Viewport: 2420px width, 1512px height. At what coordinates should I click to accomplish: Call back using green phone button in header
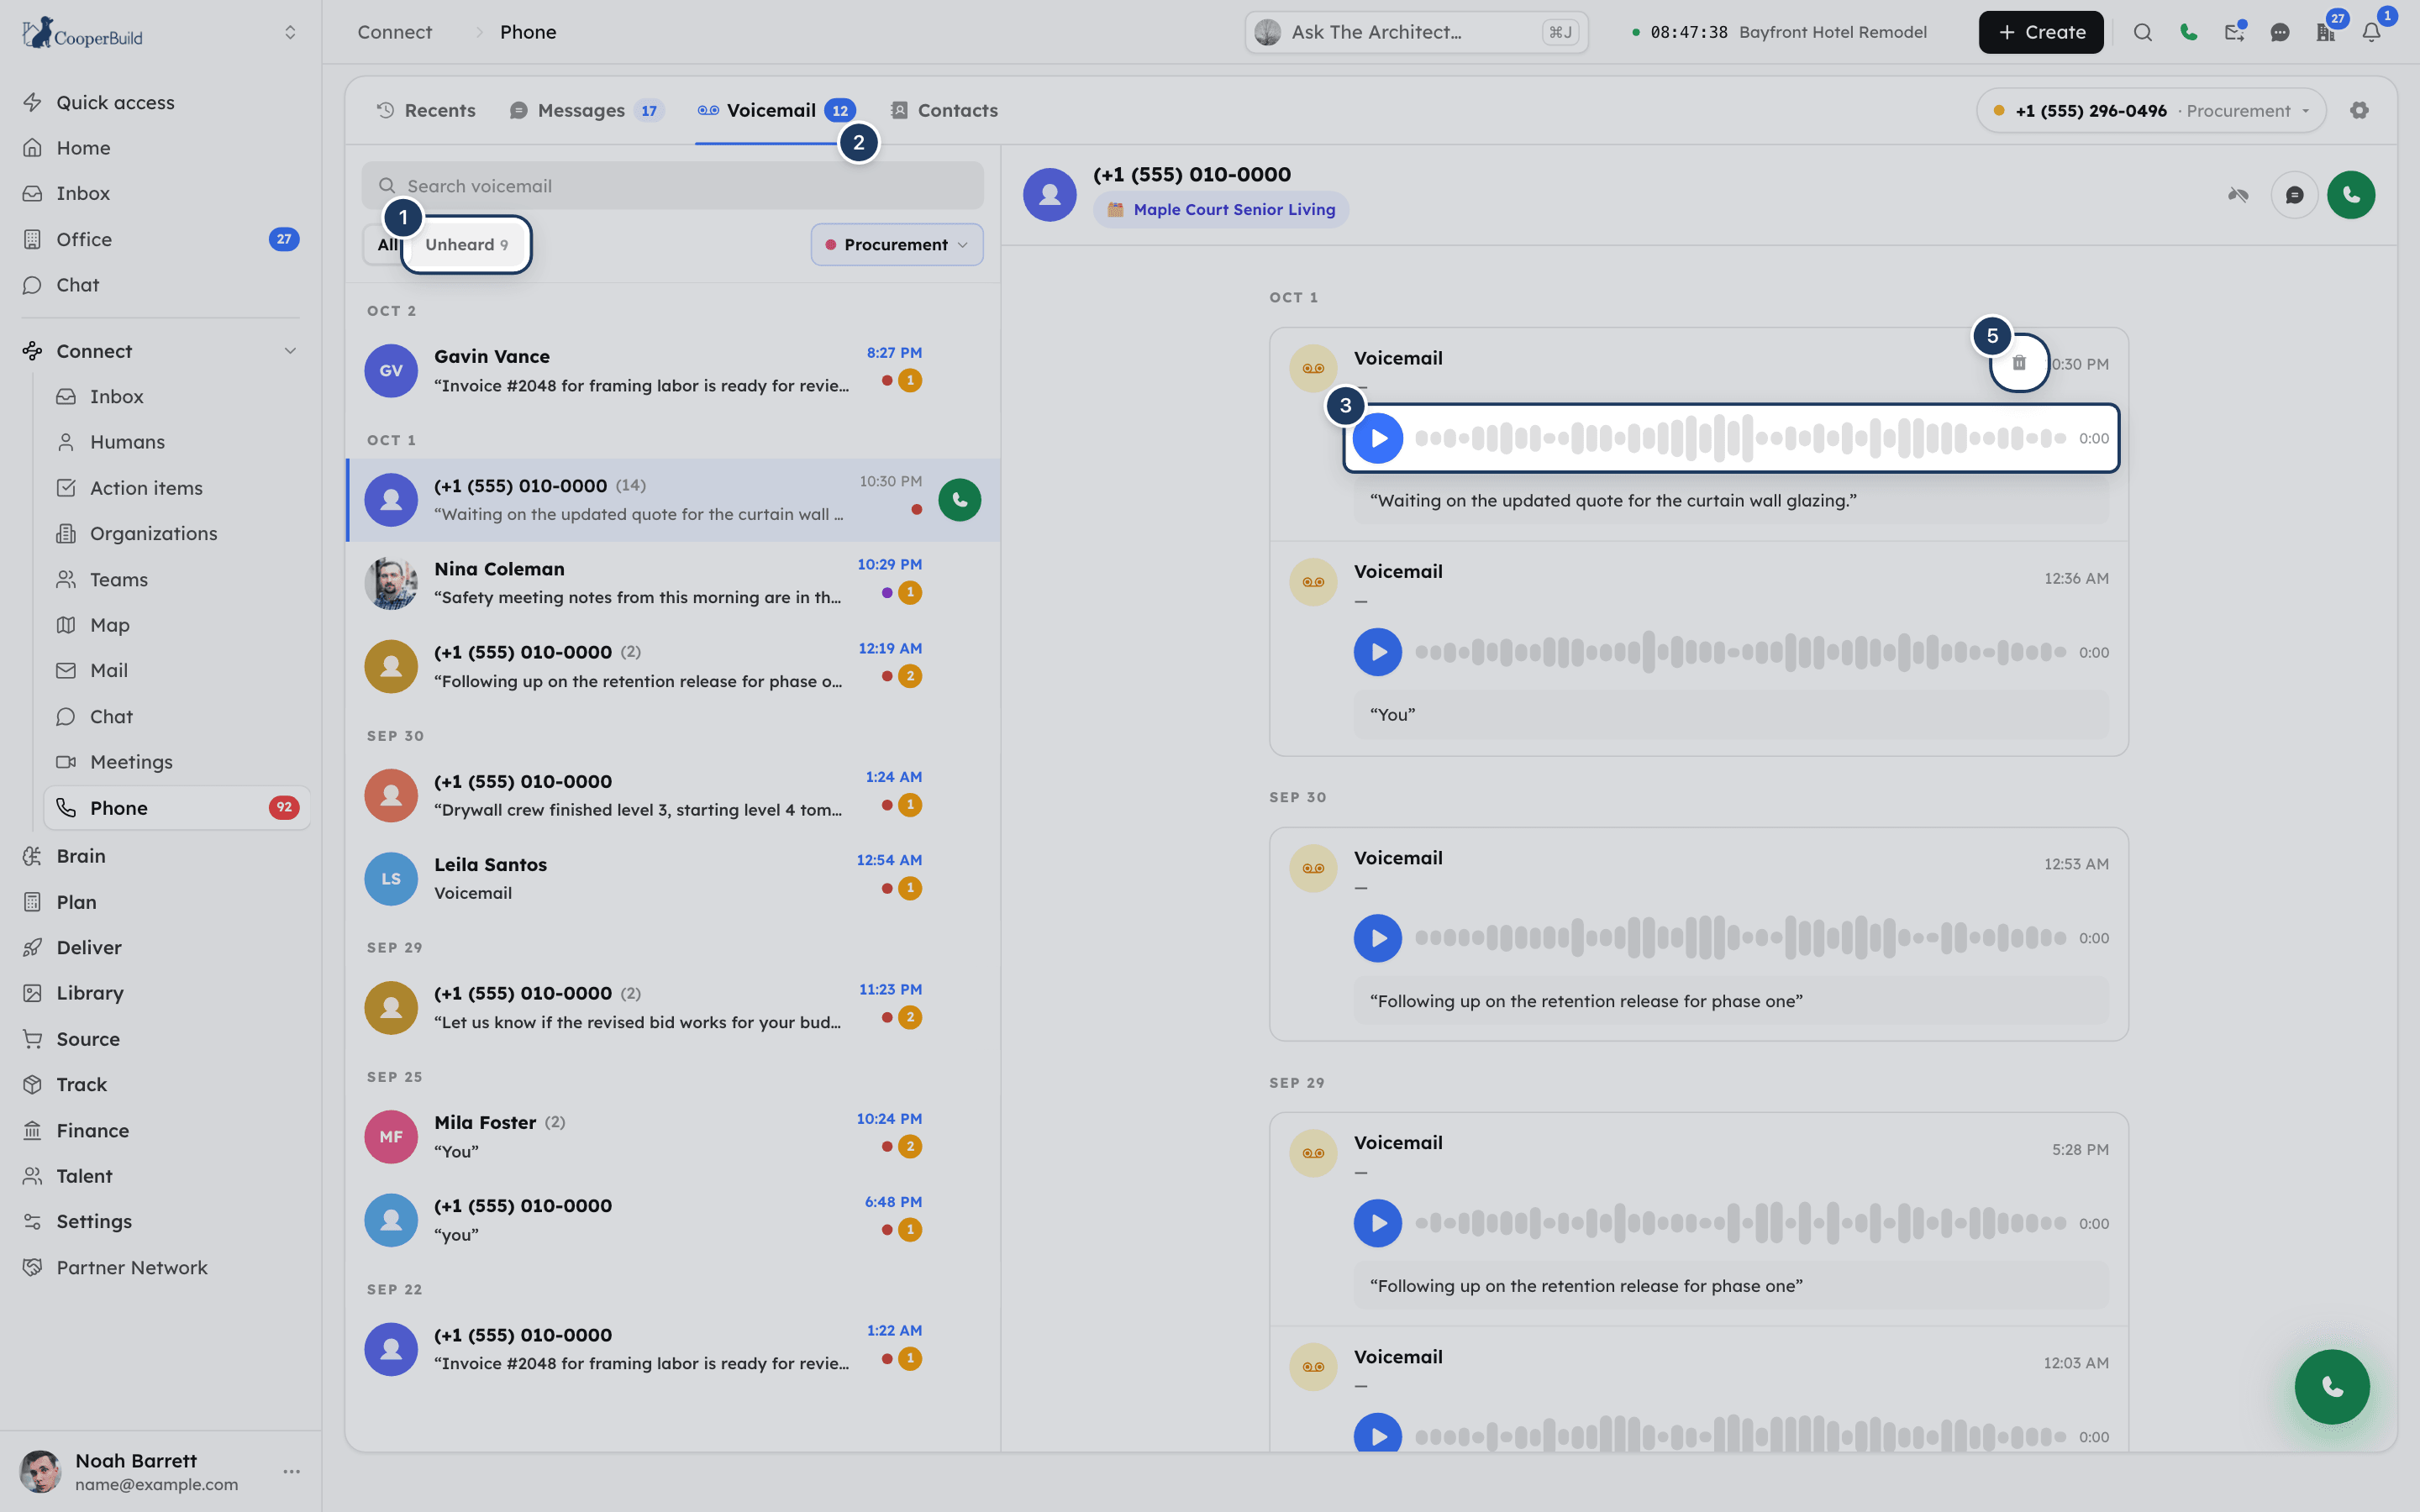point(2351,195)
